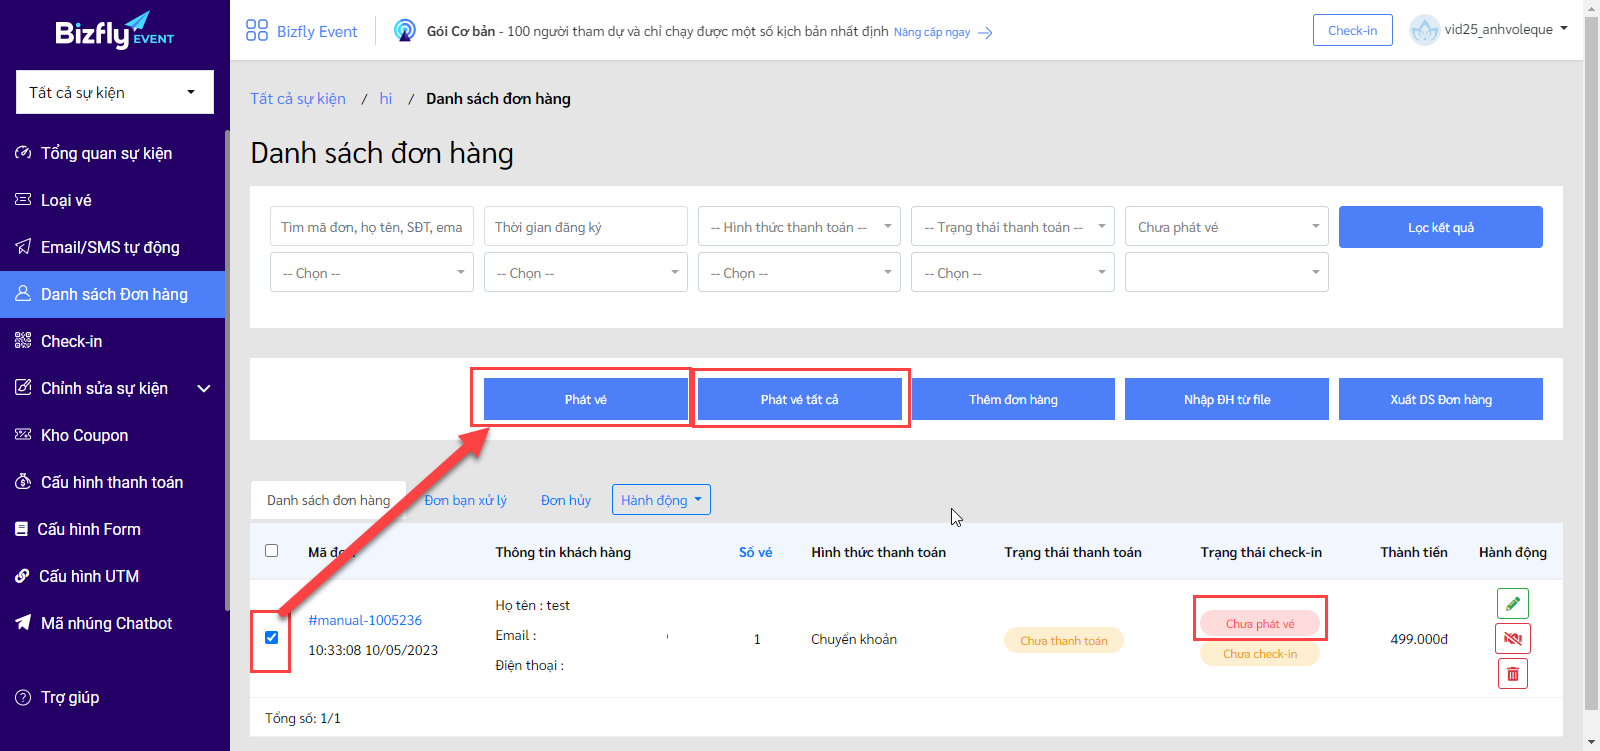Click the Thời gian đăng ký date field

point(586,227)
